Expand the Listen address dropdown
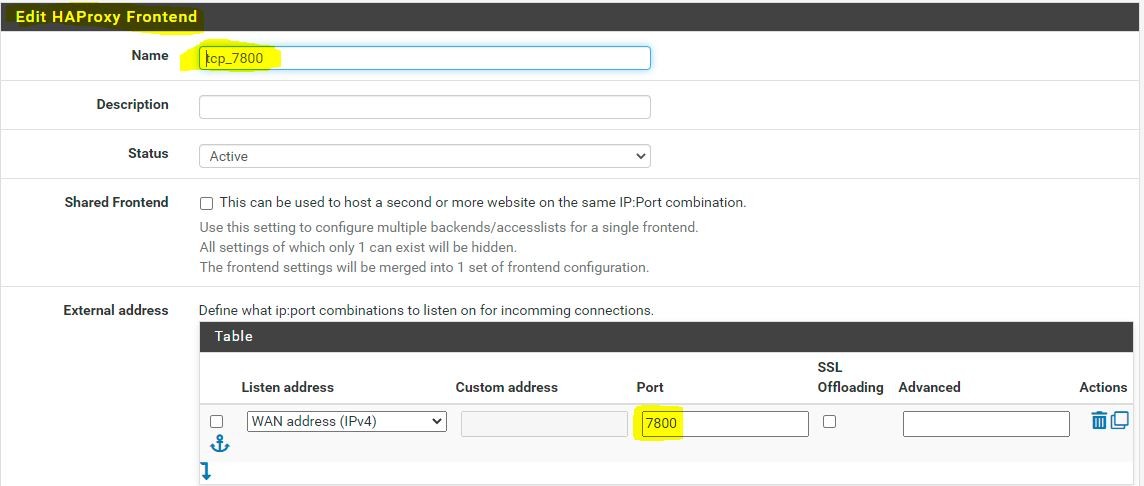The width and height of the screenshot is (1144, 486). [346, 422]
